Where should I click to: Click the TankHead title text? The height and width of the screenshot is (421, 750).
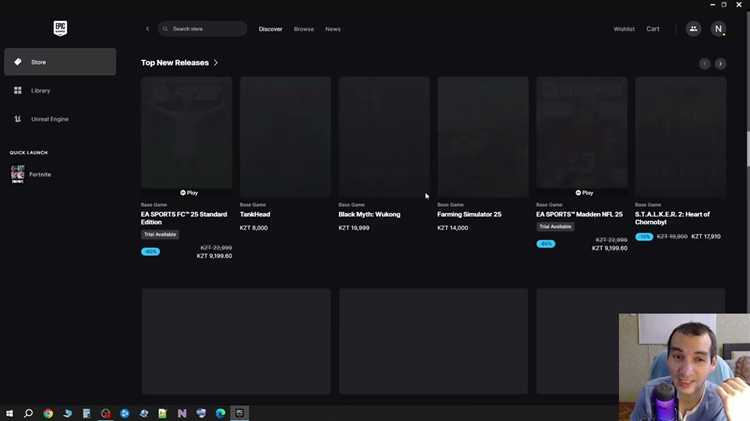point(255,214)
